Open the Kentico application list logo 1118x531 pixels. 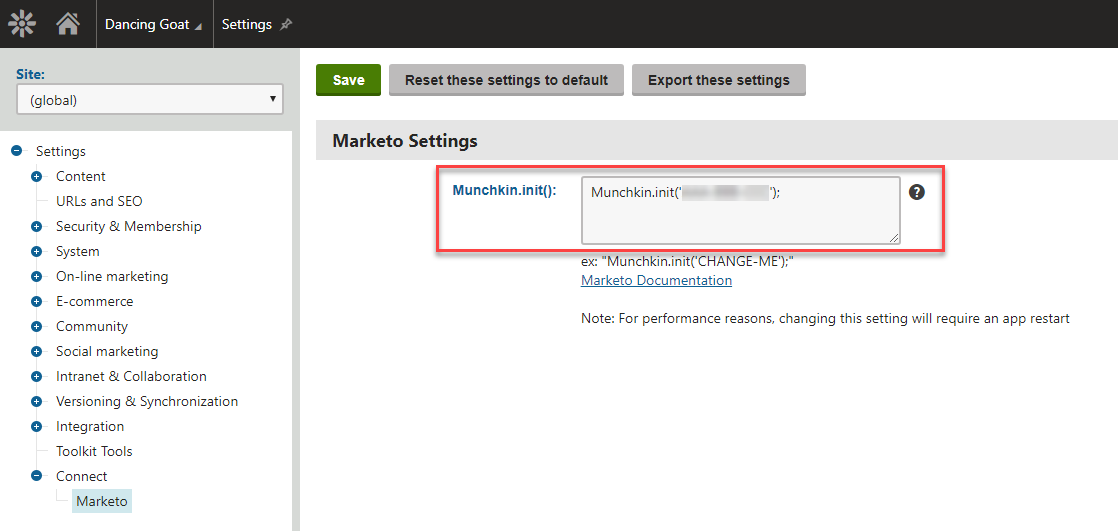pyautogui.click(x=21, y=24)
